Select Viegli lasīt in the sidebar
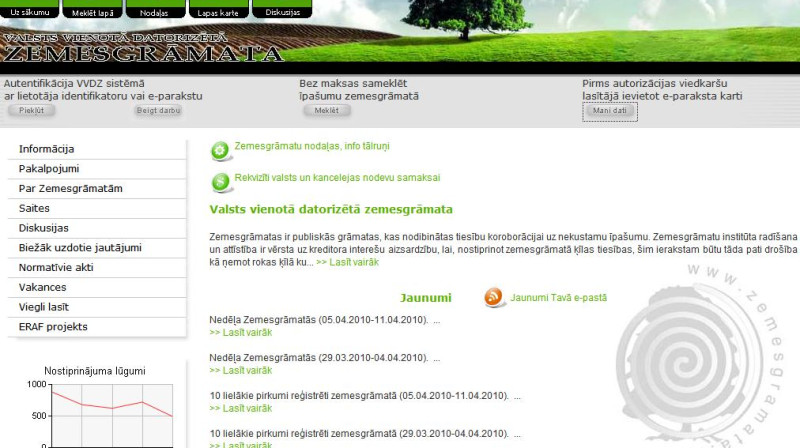 click(x=97, y=307)
